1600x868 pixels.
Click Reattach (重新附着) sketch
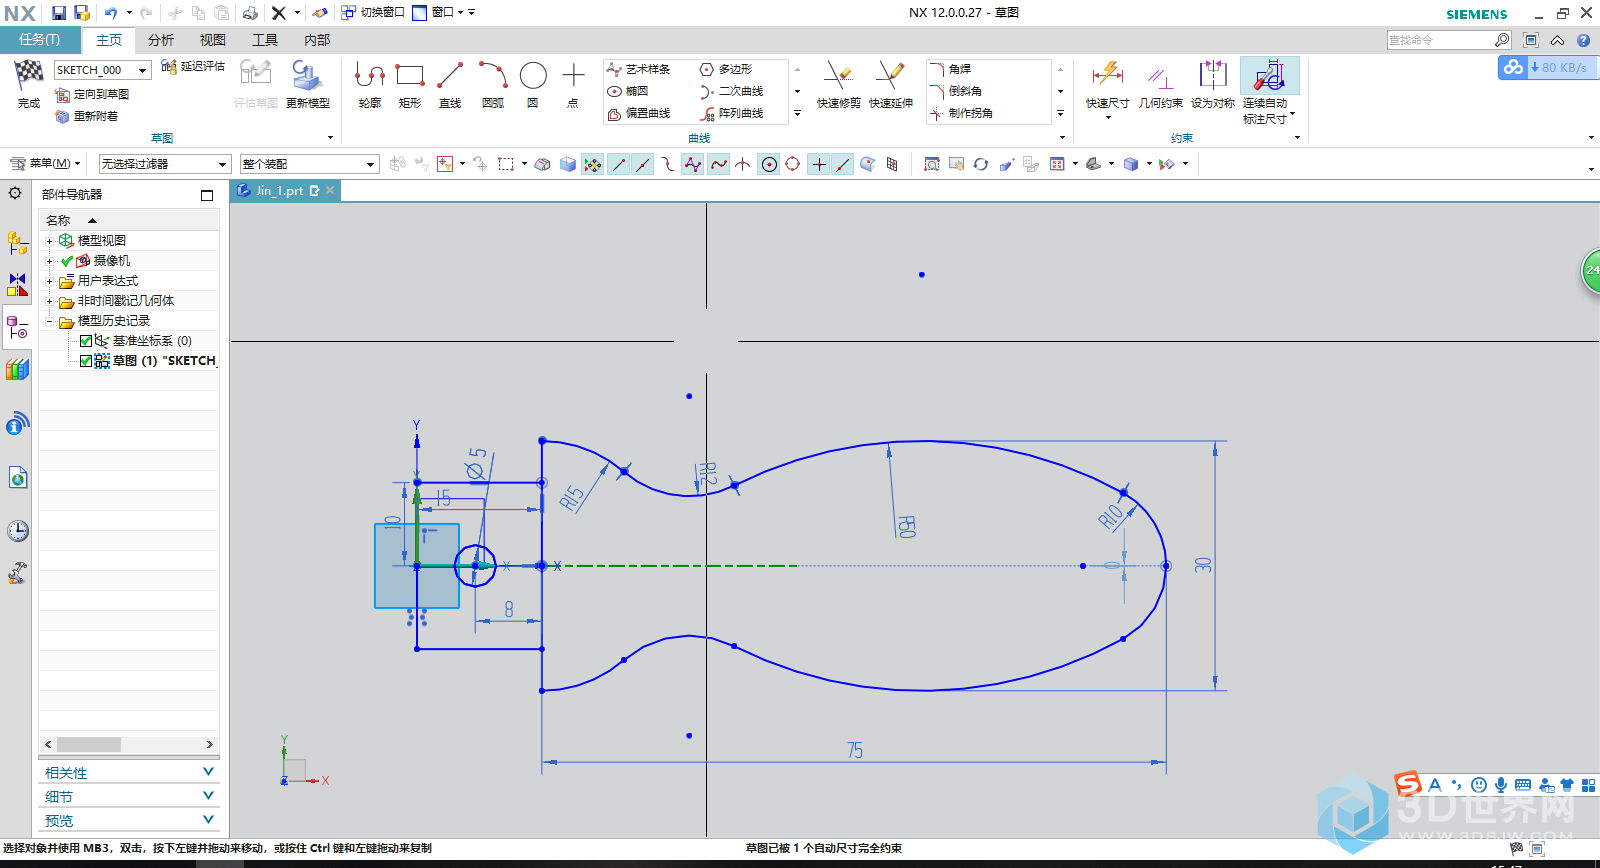pos(87,116)
